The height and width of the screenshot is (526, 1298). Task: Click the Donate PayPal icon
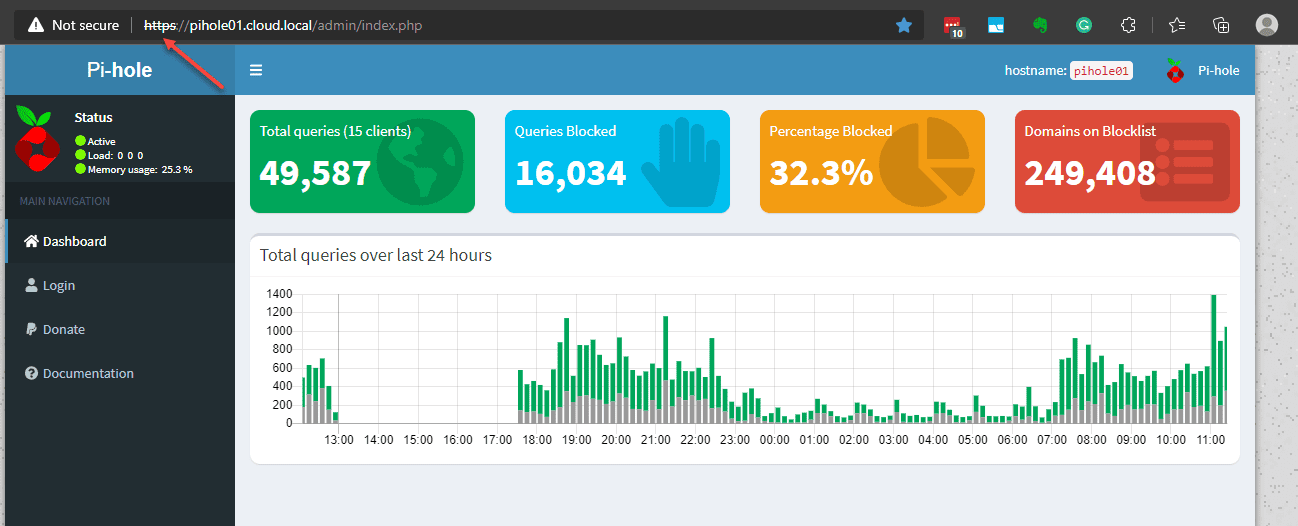[x=31, y=329]
